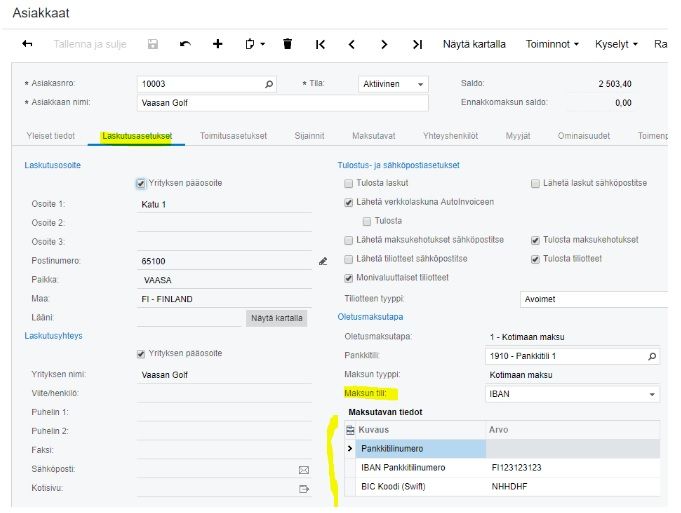Undo changes with the curved arrow icon

coord(185,44)
